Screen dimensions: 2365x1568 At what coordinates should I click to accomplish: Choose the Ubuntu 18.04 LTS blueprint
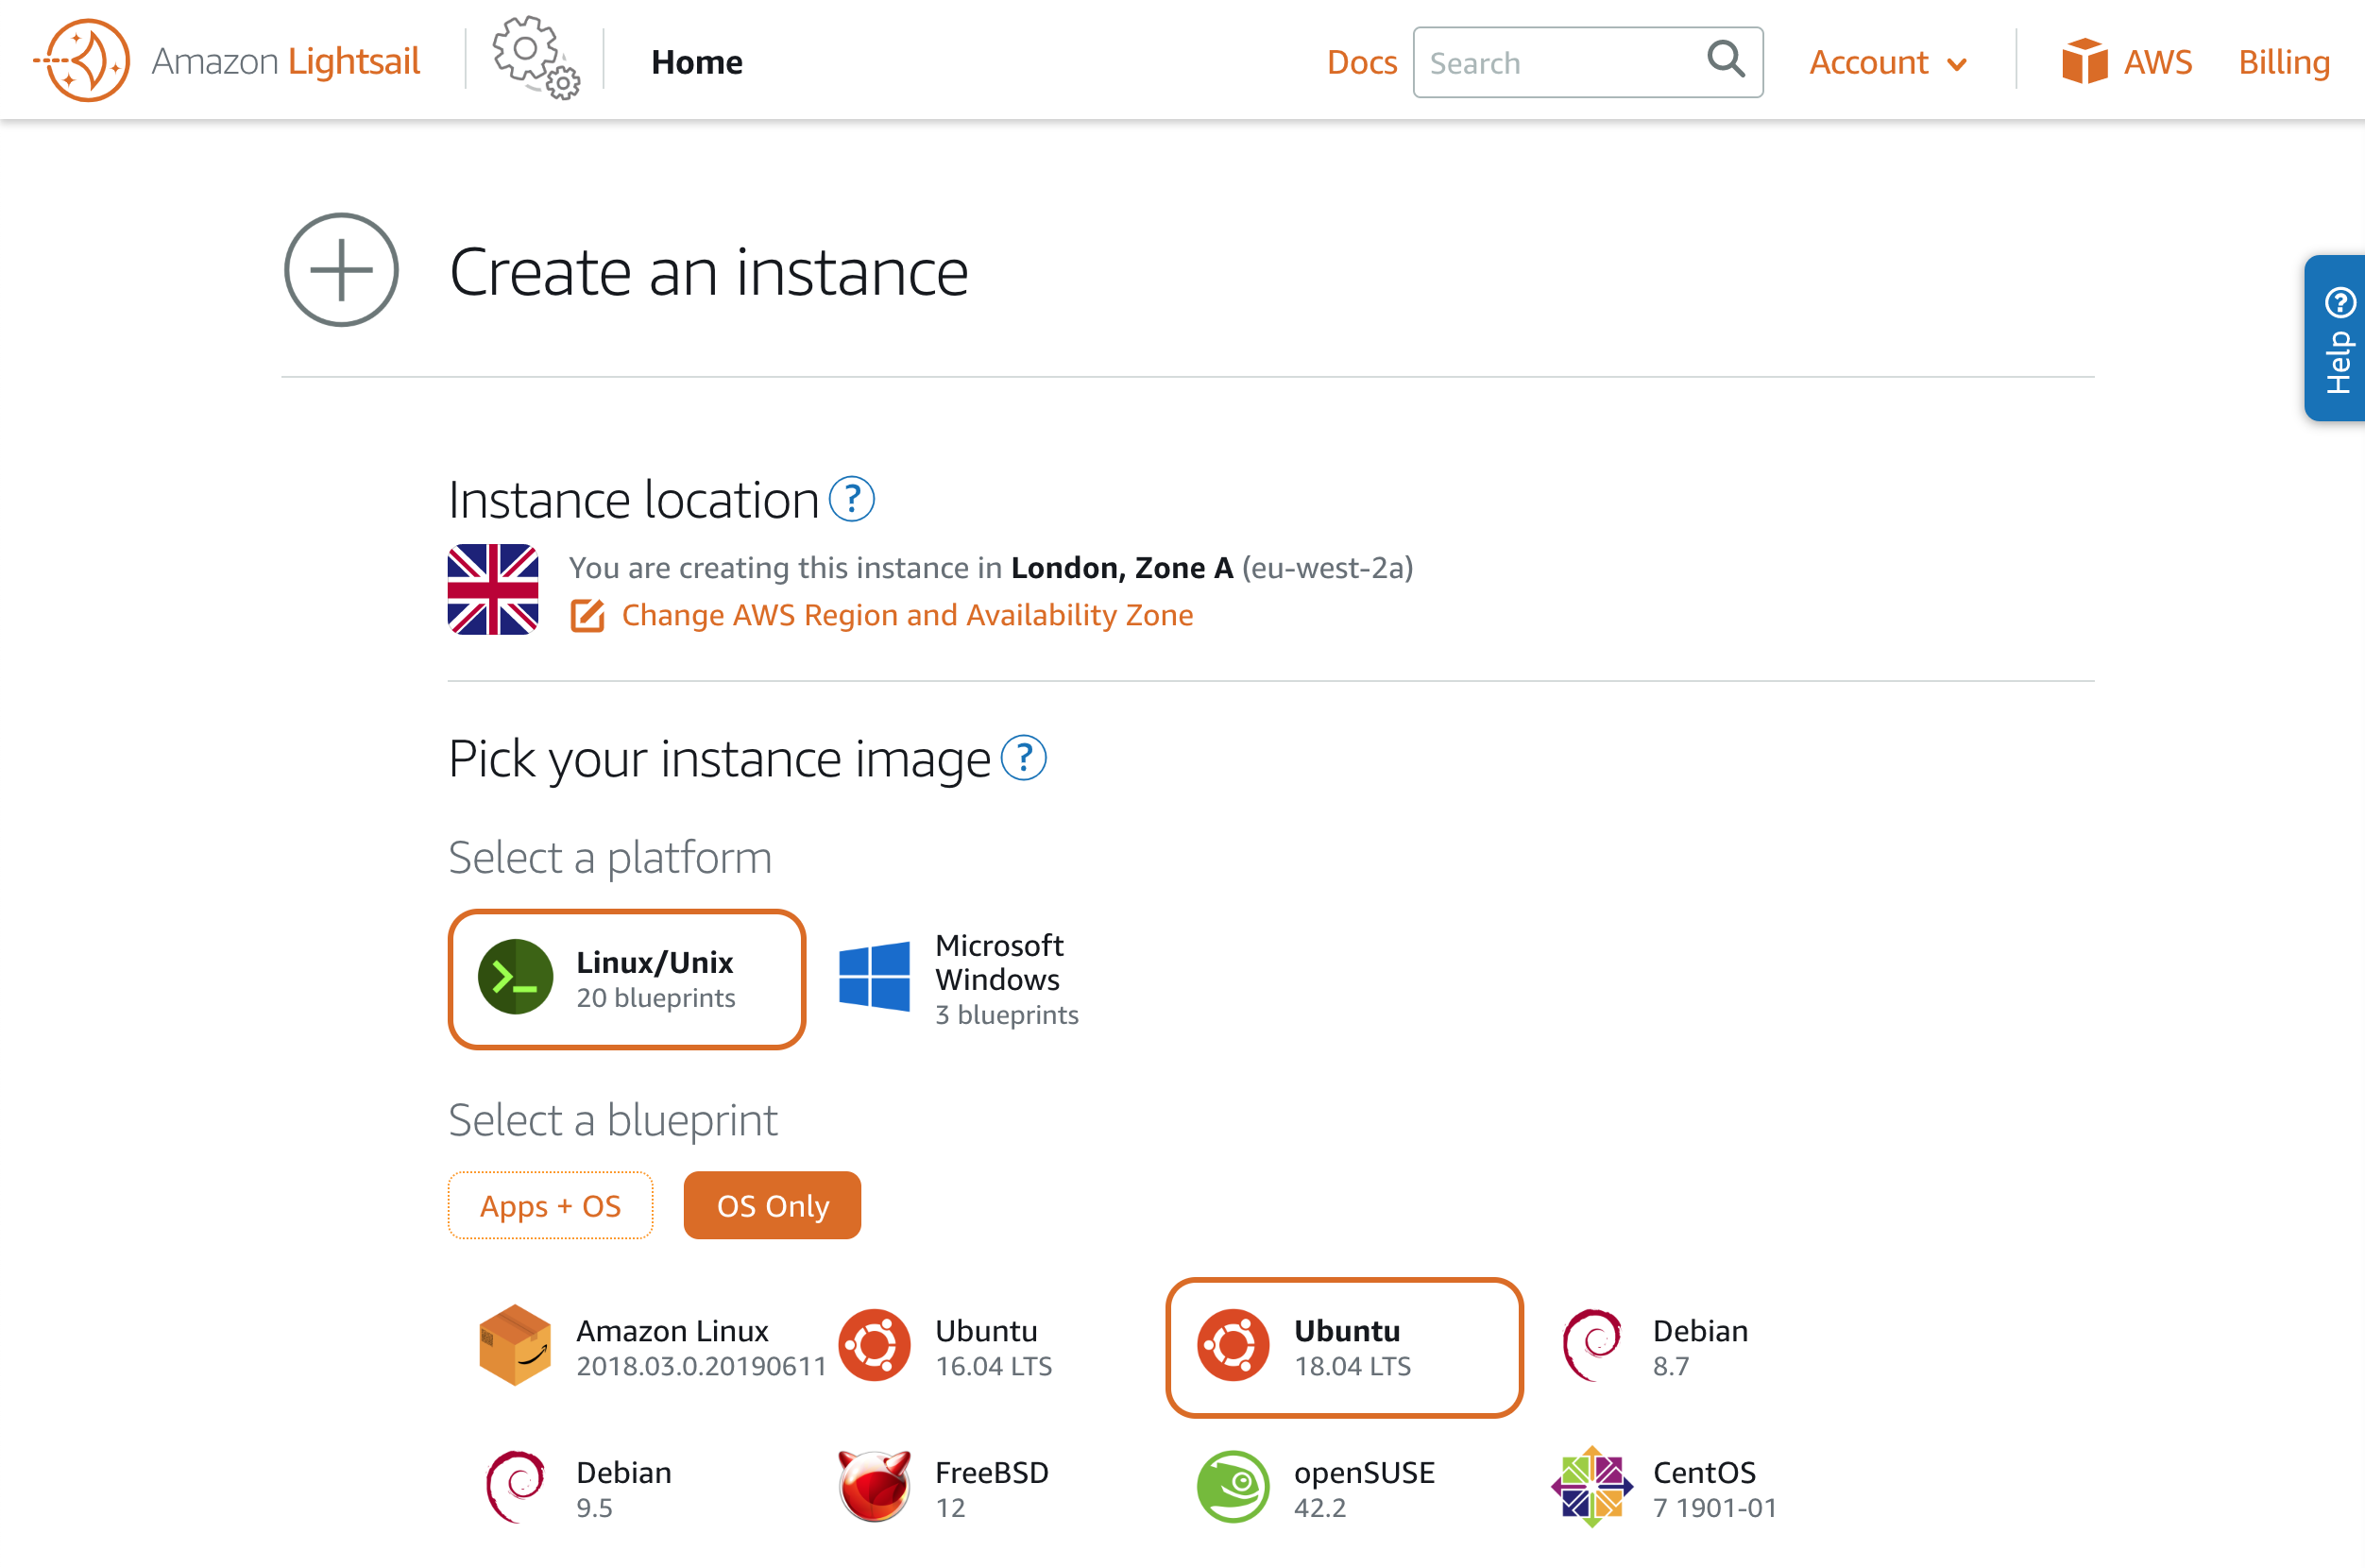point(1344,1347)
